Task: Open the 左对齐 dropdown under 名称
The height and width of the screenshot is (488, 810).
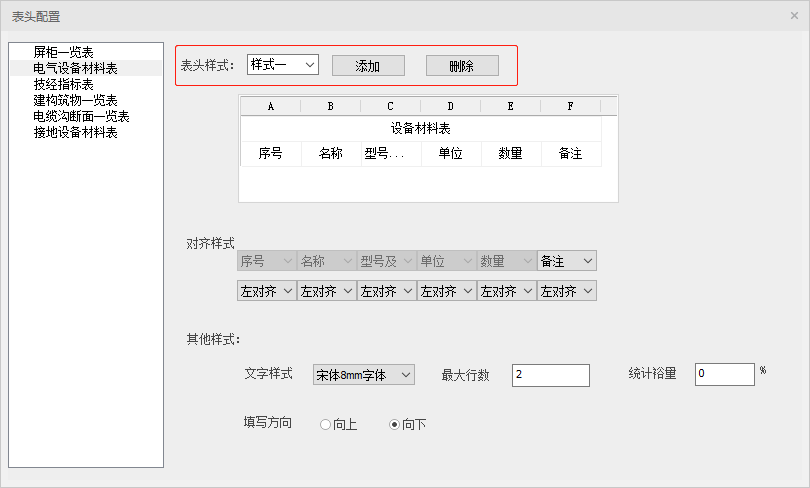Action: coord(326,291)
